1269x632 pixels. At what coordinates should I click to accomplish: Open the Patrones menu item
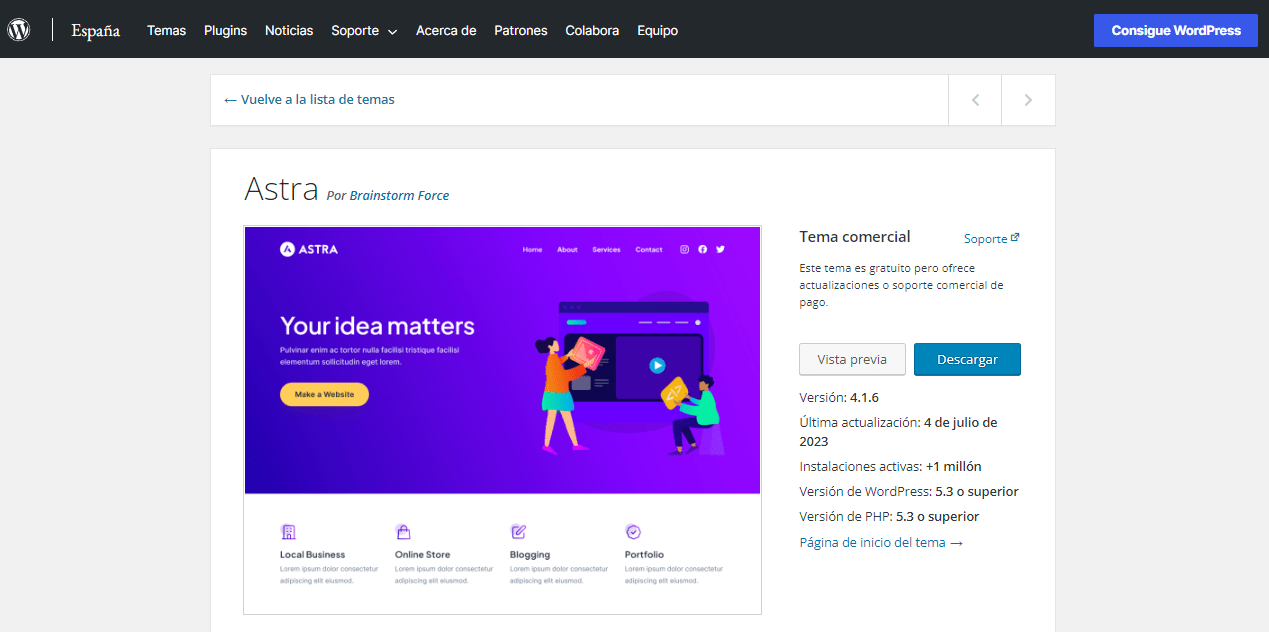coord(521,30)
